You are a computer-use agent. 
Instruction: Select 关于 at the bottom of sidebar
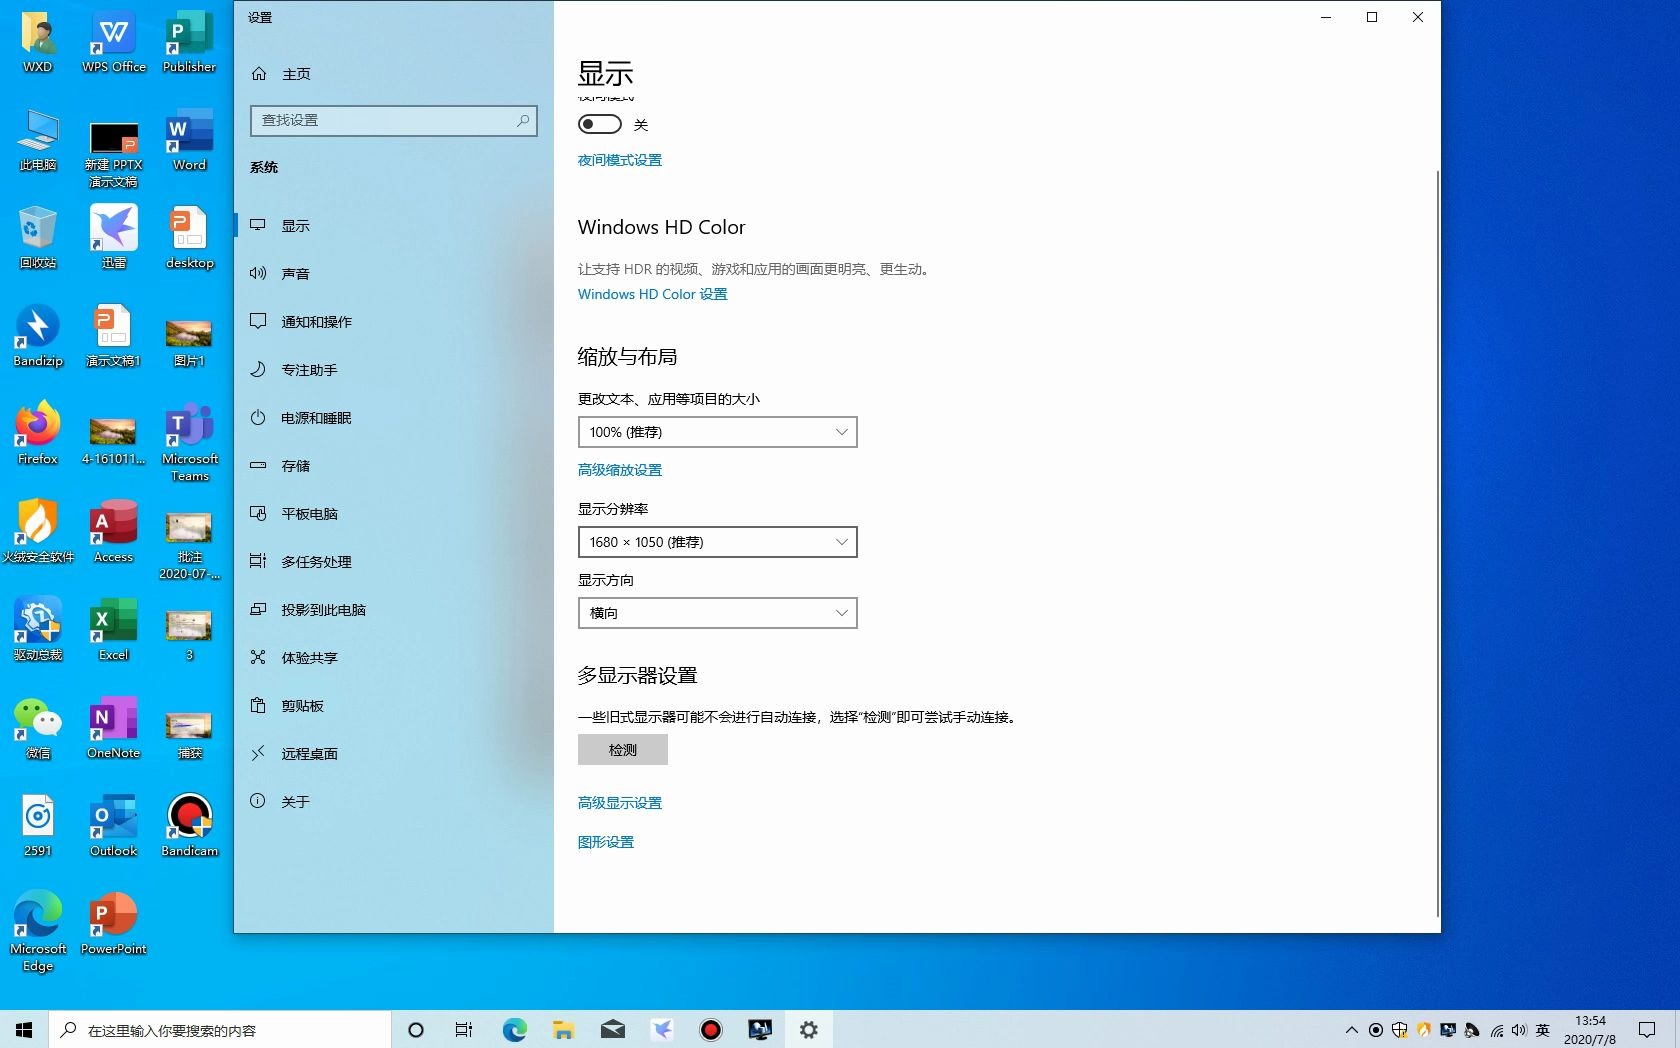coord(295,801)
